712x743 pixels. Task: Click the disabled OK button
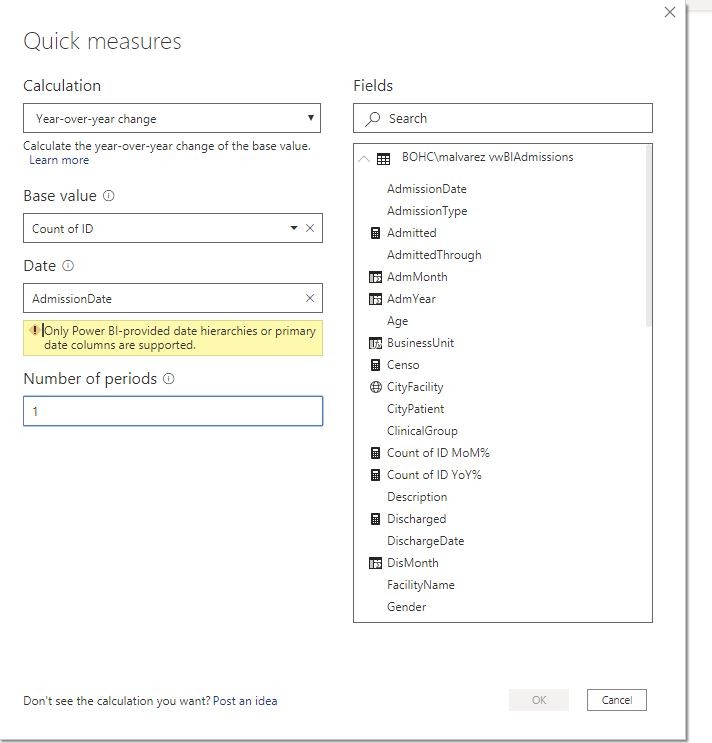coord(539,700)
